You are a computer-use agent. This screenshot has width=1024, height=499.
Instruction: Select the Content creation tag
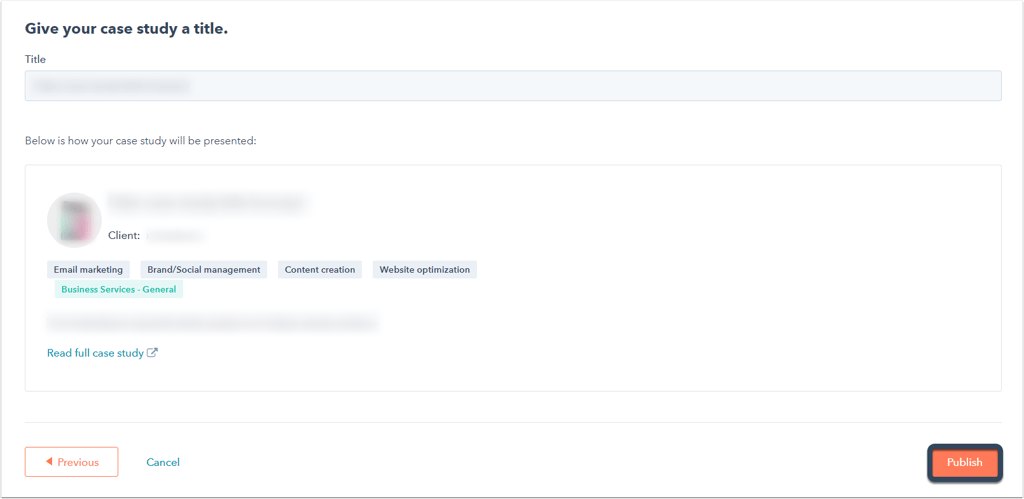click(320, 270)
